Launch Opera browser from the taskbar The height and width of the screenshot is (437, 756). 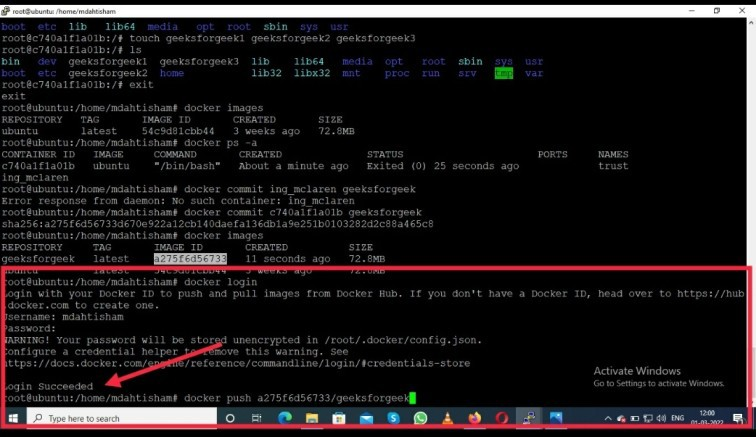502,418
